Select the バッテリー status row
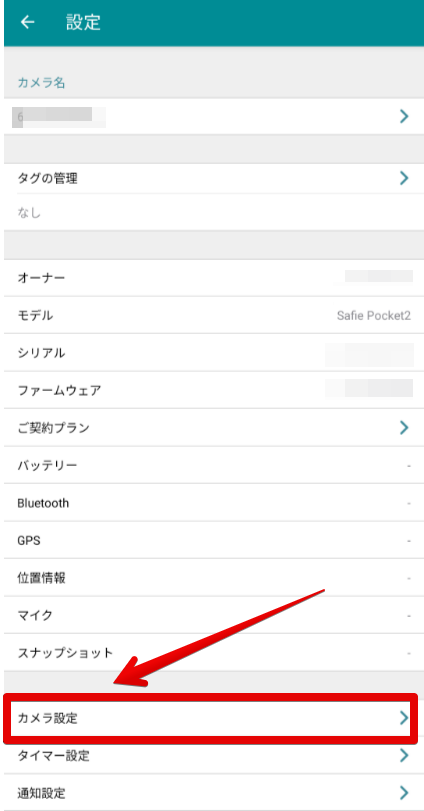Image resolution: width=424 pixels, height=811 pixels. [214, 465]
